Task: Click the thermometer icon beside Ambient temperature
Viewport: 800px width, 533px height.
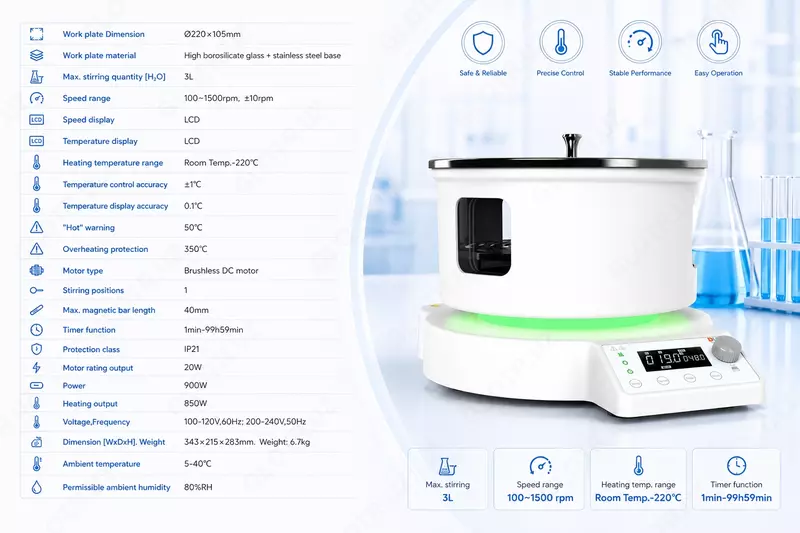Action: click(36, 464)
